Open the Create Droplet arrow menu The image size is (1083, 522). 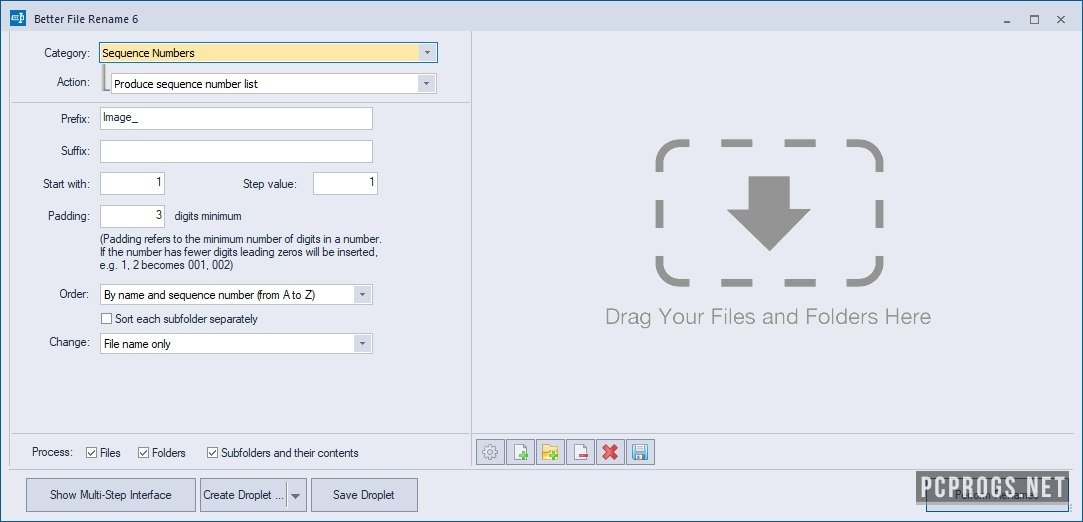(x=295, y=495)
